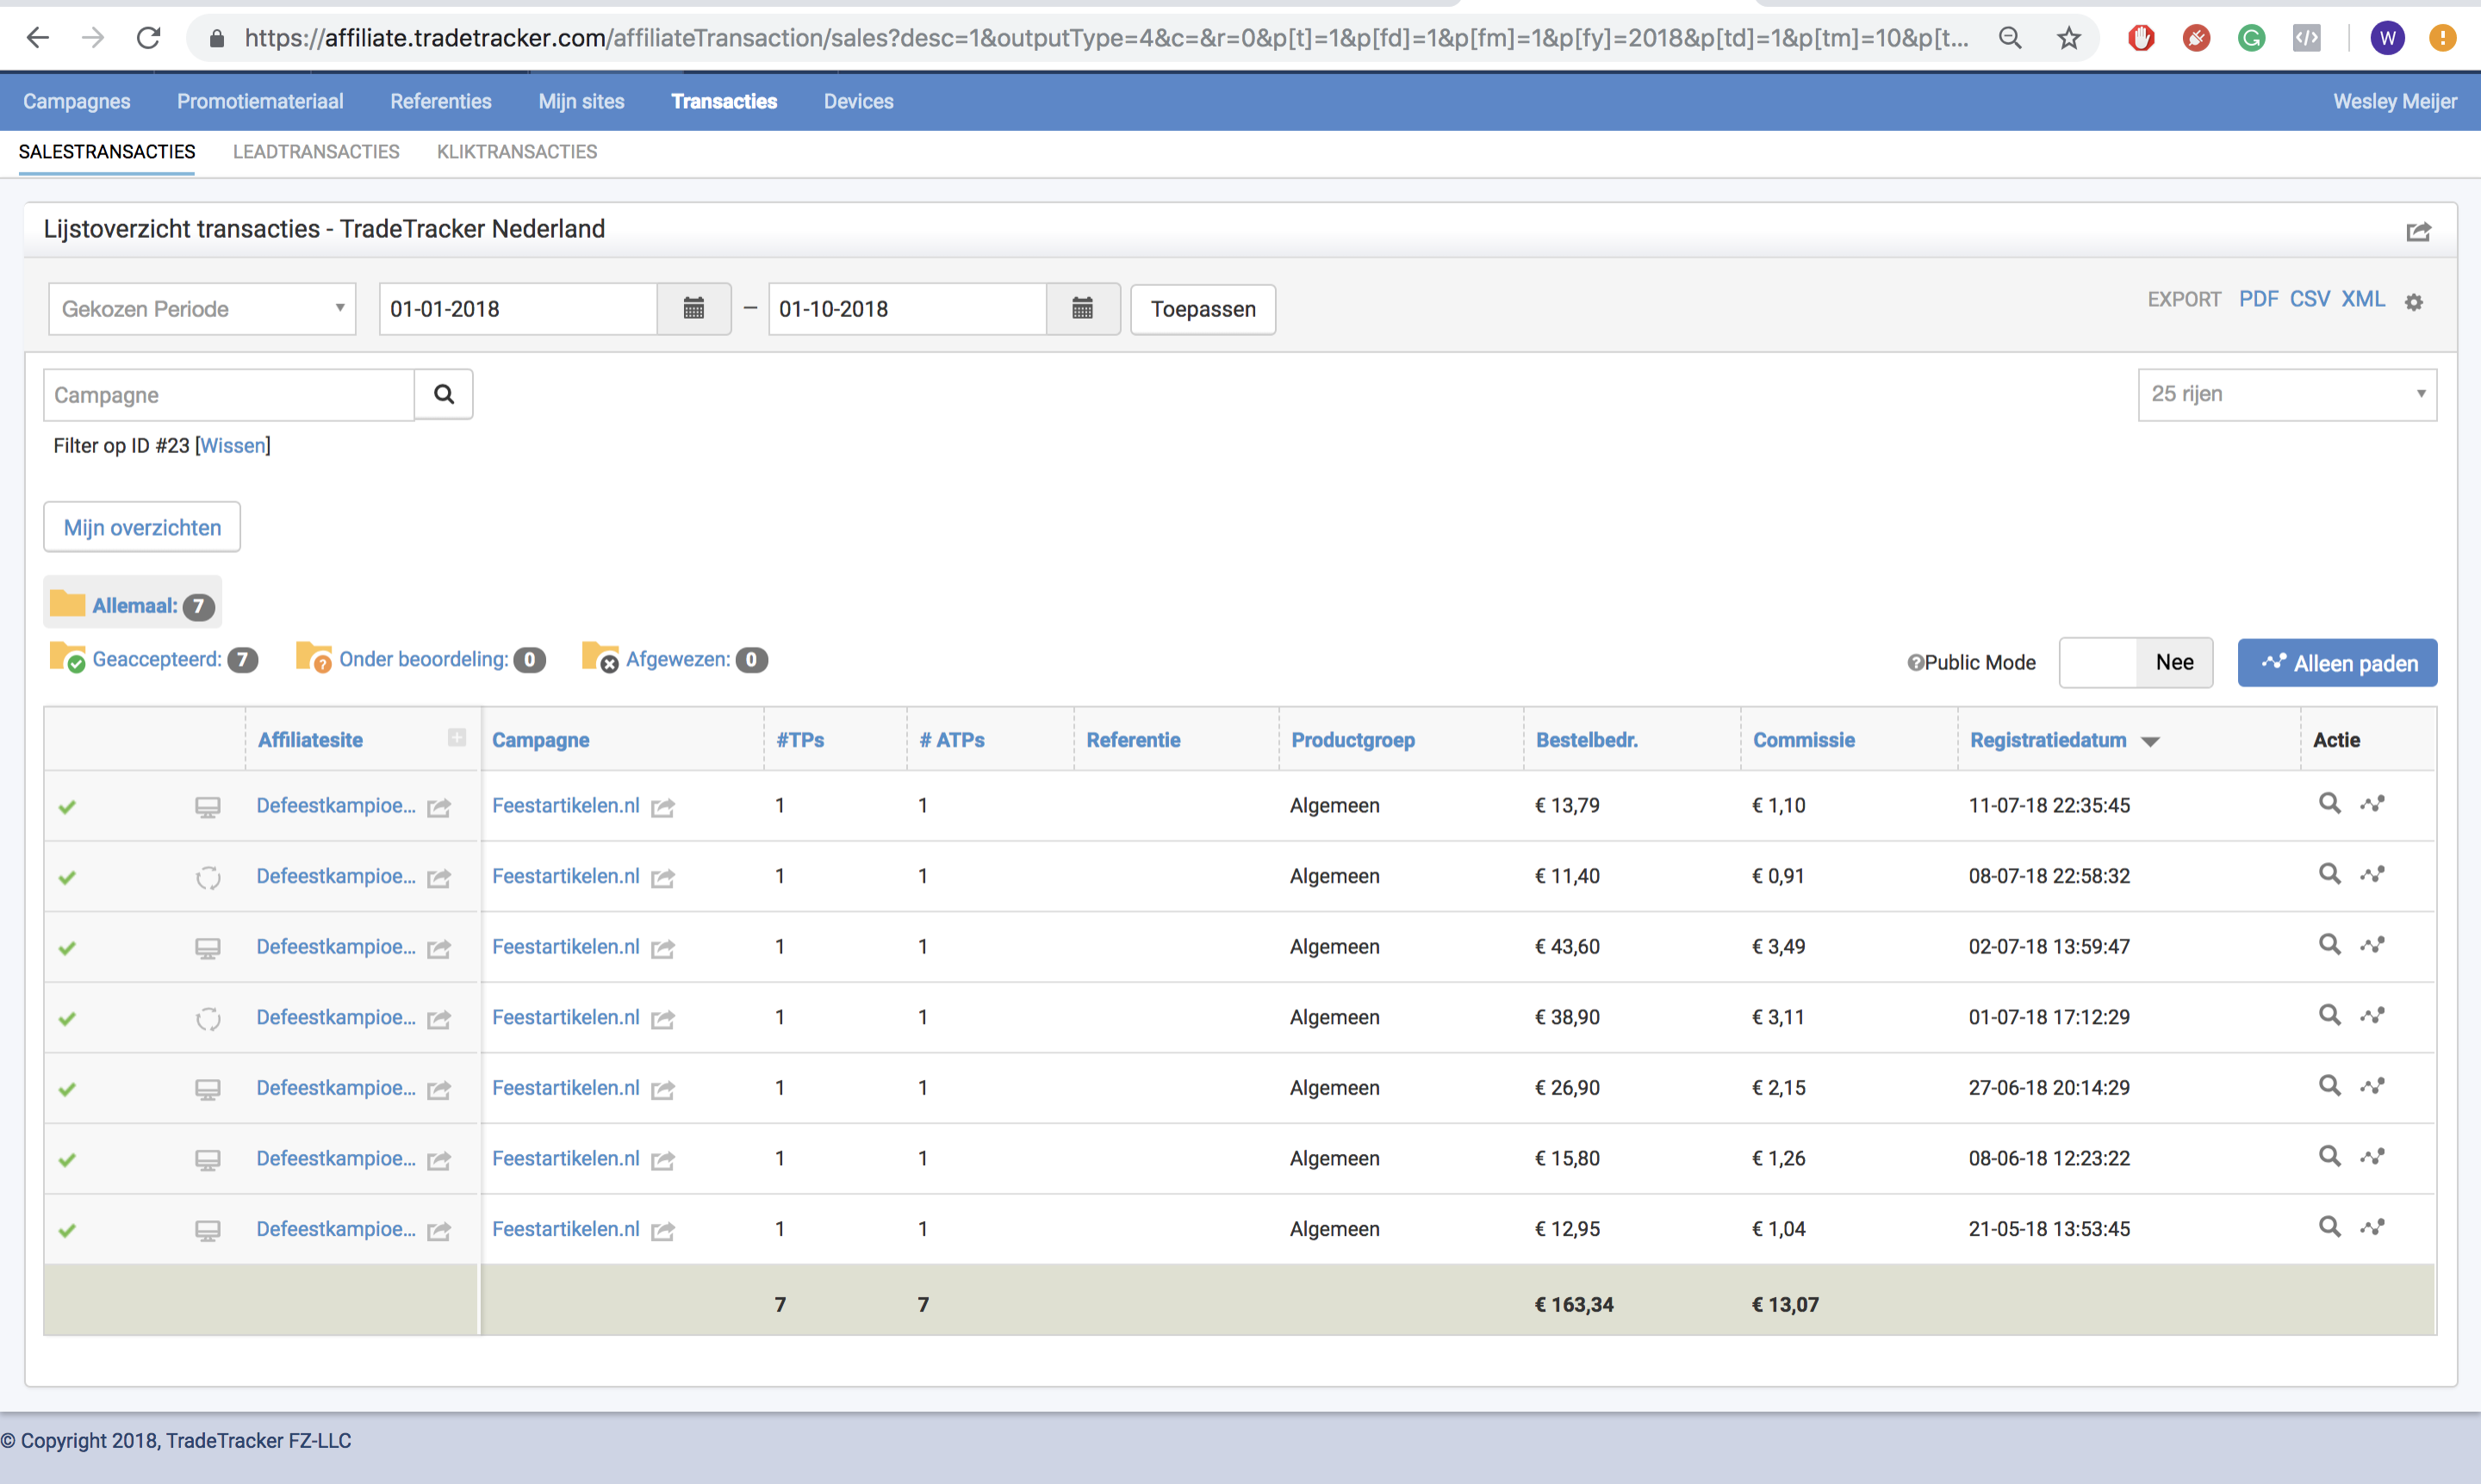The width and height of the screenshot is (2481, 1484).
Task: Switch to the KLIKTRANSACTIES tab
Action: point(517,152)
